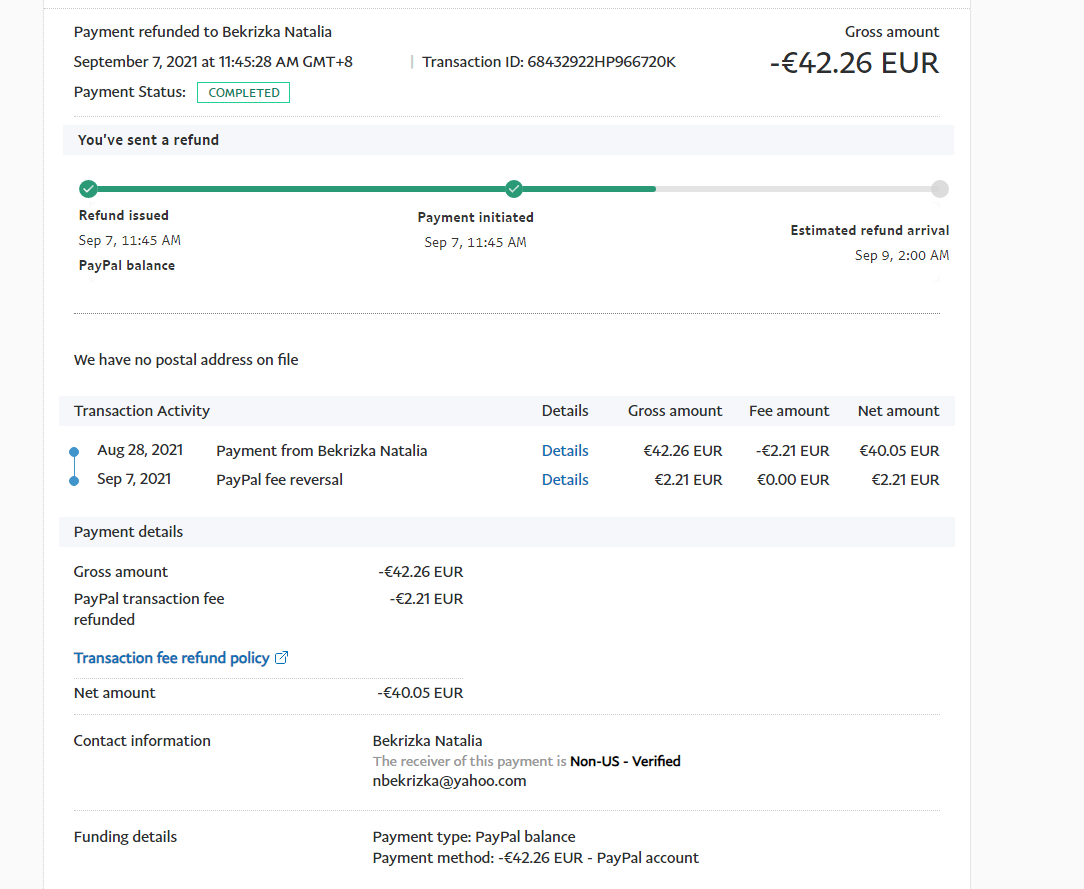Click the large -€42.26 EUR gross amount

point(854,63)
